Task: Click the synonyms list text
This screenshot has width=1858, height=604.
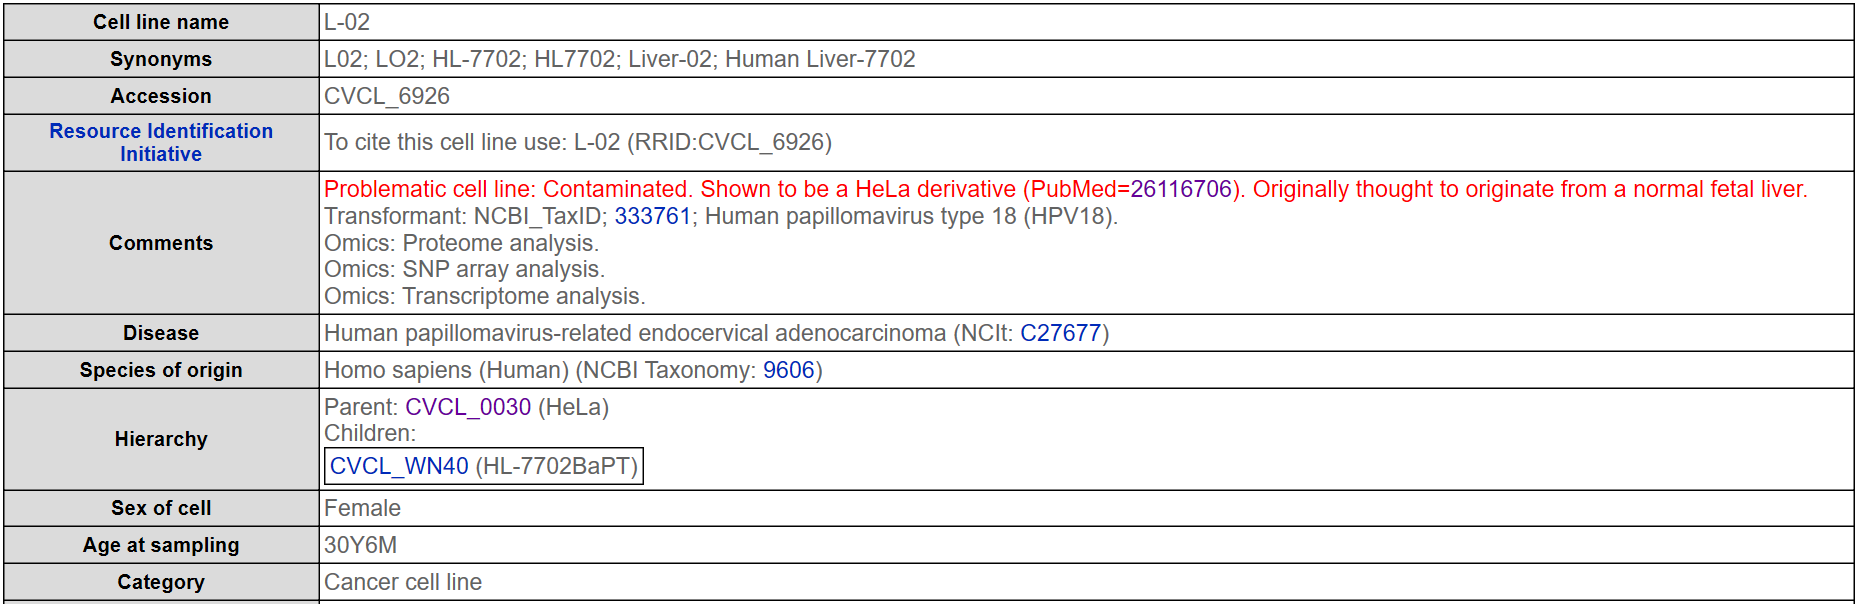Action: tap(619, 59)
